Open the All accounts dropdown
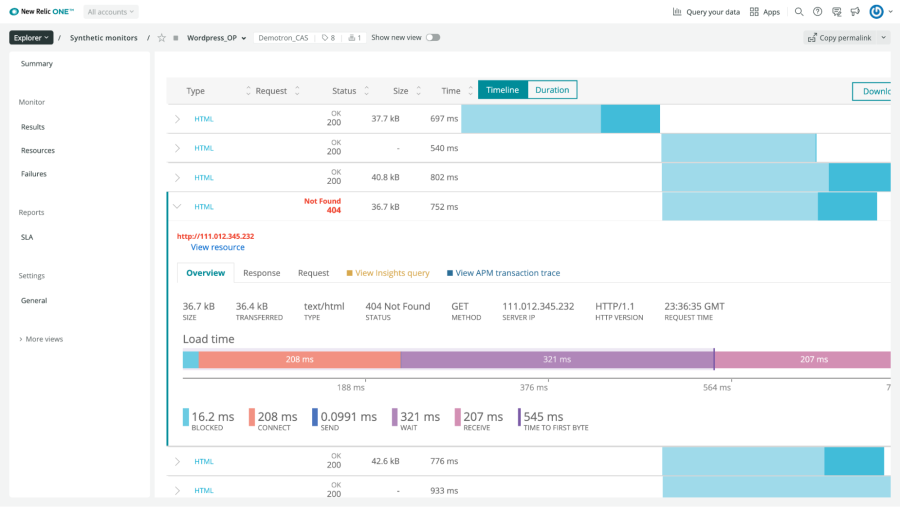 pos(110,11)
